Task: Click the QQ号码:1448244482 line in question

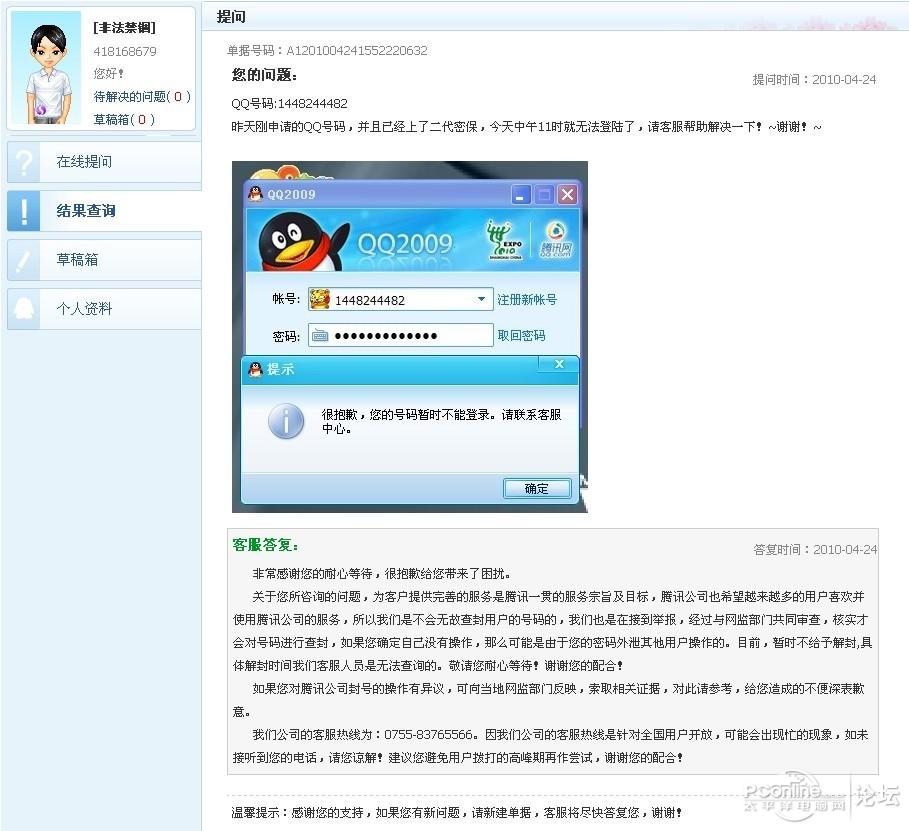Action: tap(289, 104)
